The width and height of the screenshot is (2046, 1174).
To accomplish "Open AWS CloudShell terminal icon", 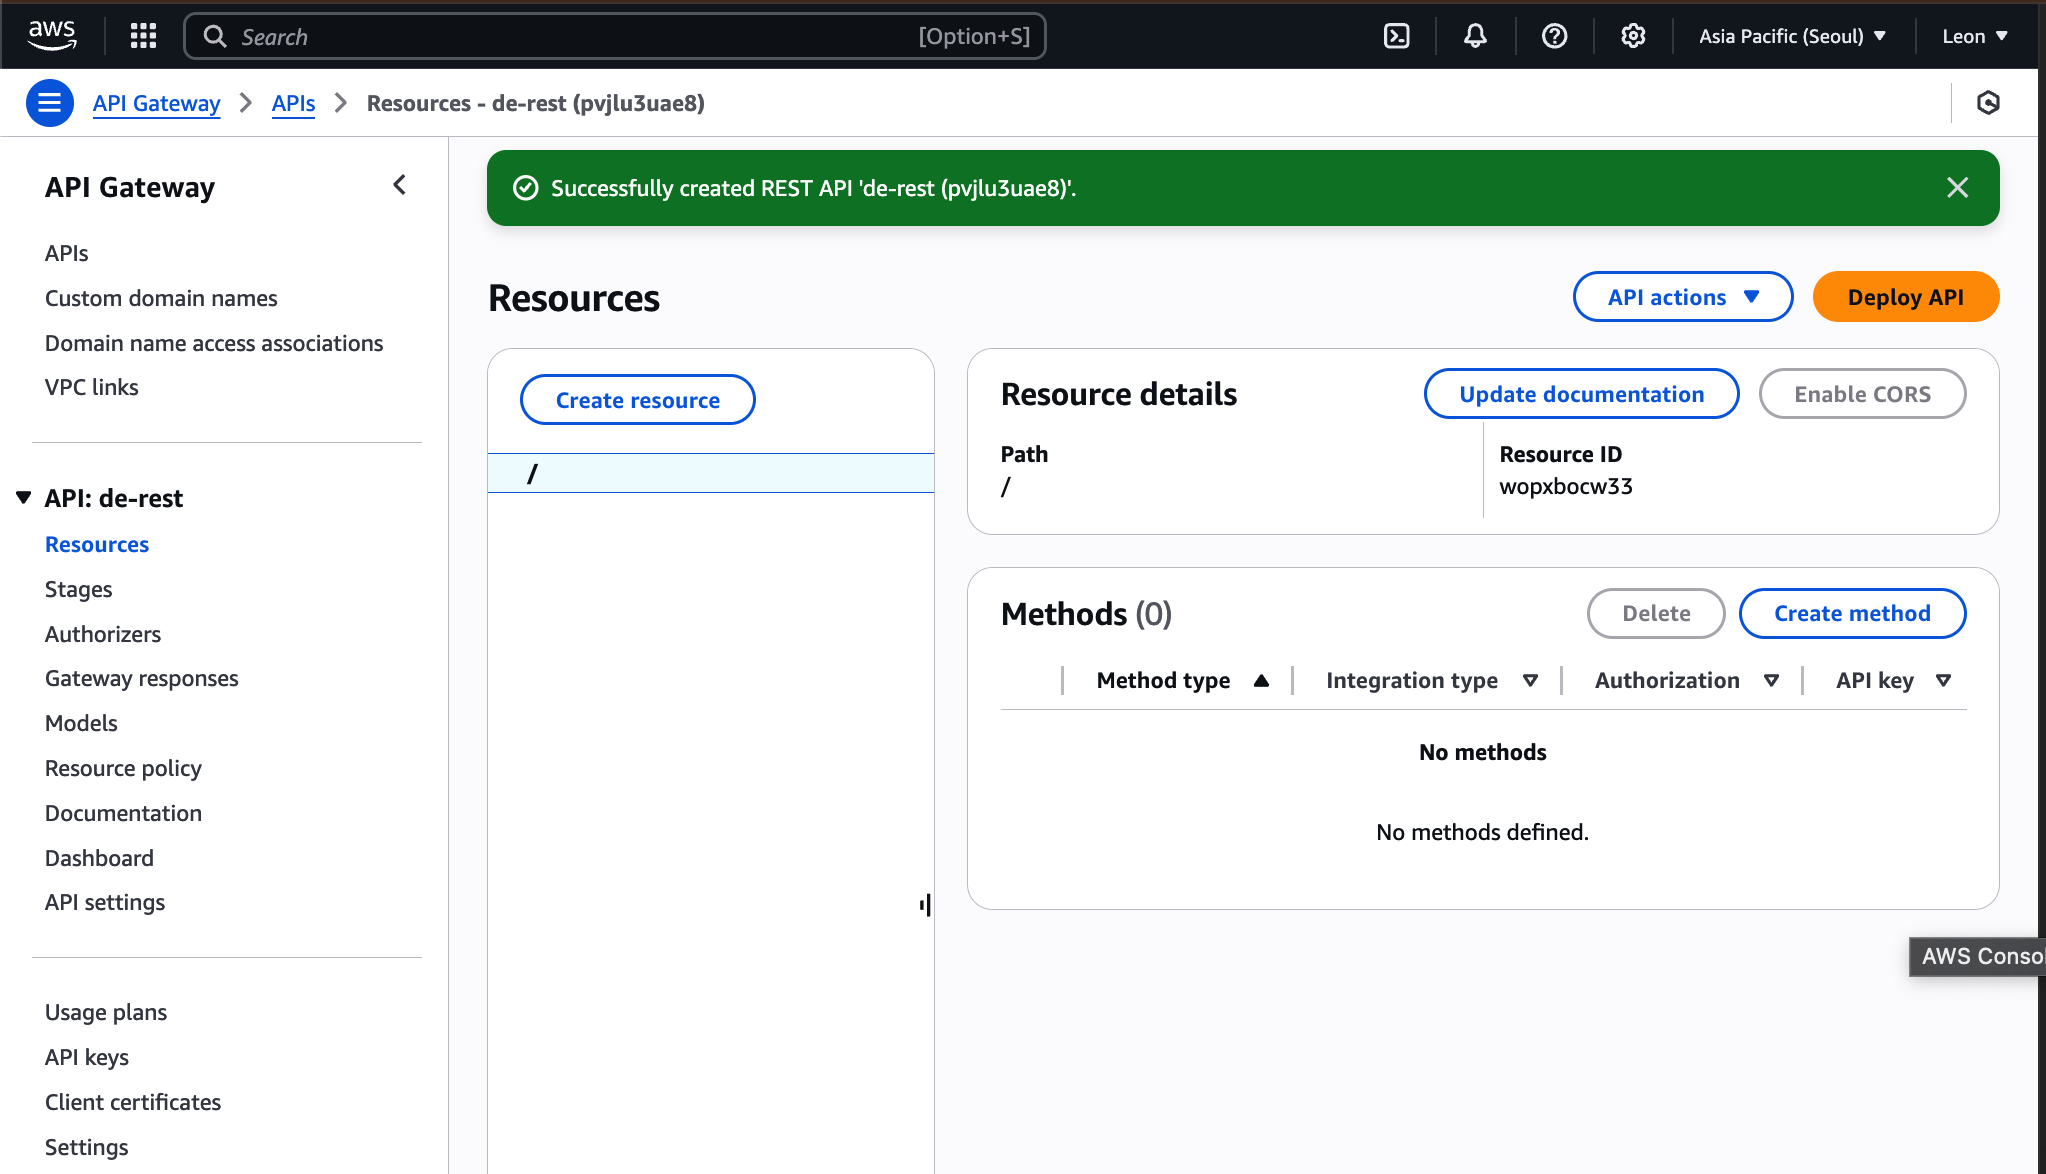I will (1396, 36).
